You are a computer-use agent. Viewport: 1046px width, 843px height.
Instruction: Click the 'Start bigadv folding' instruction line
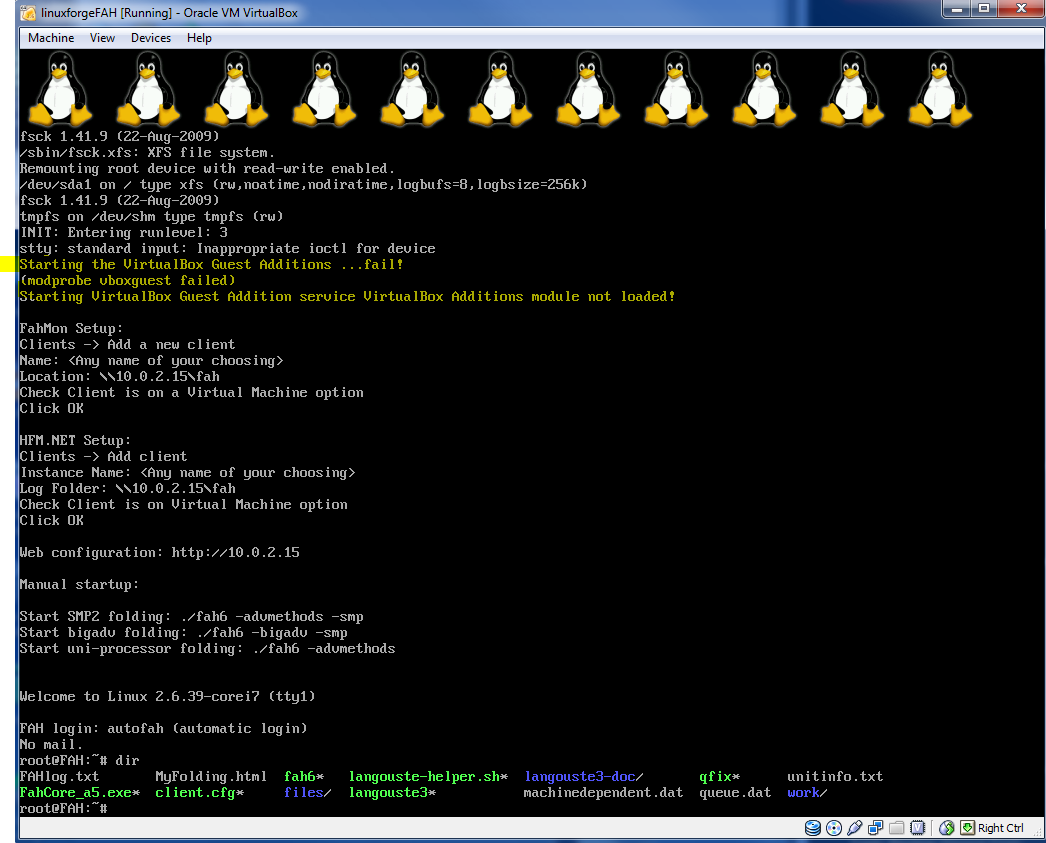pyautogui.click(x=183, y=632)
